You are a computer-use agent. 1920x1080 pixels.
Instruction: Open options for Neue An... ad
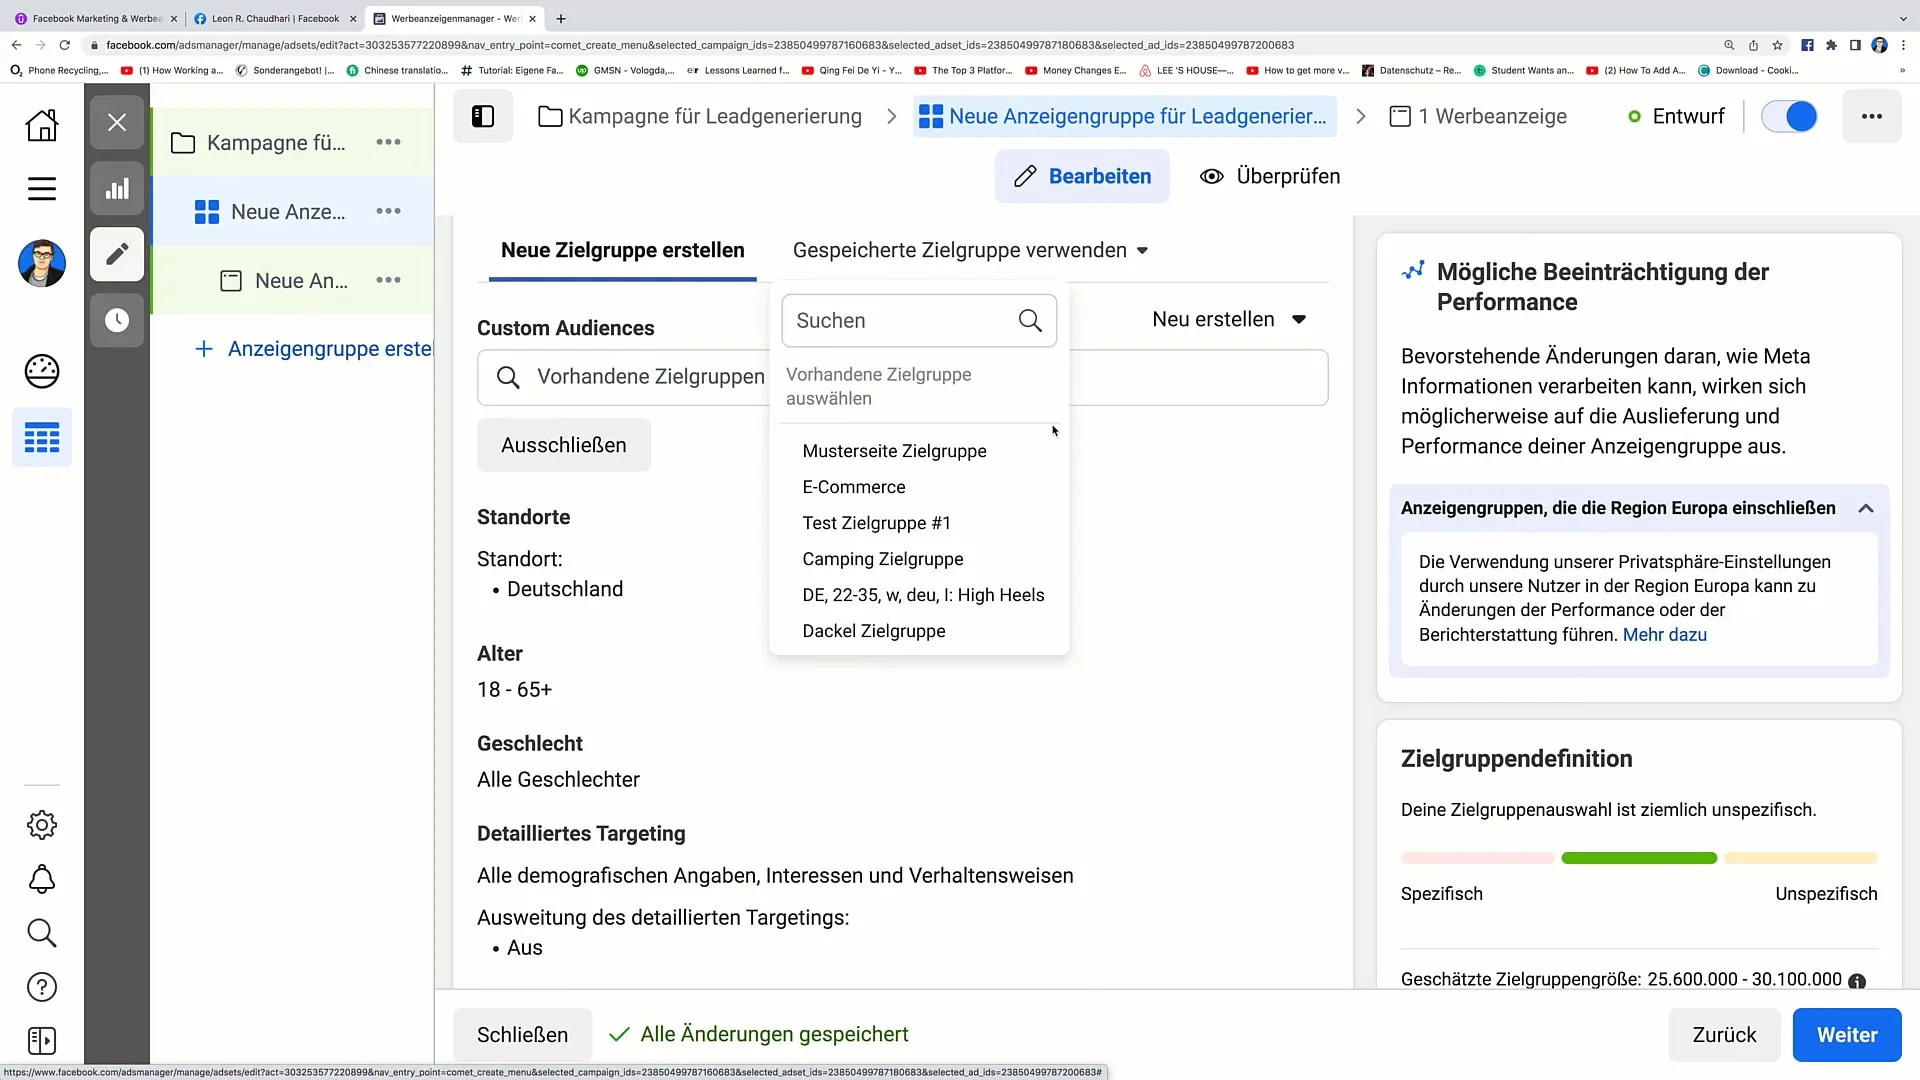(388, 280)
